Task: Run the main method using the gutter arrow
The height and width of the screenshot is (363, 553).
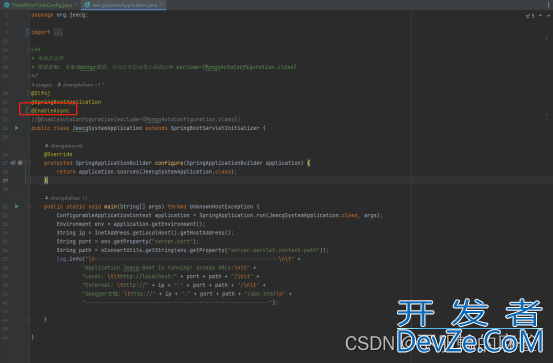Action: pyautogui.click(x=17, y=206)
